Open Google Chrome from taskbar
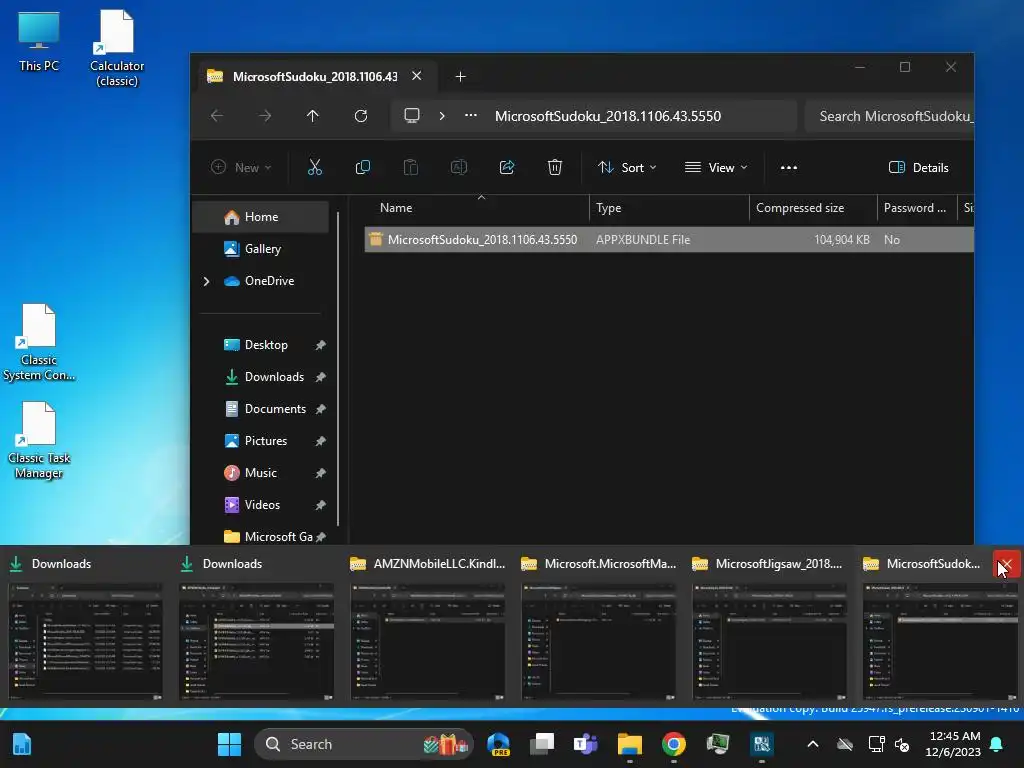 pyautogui.click(x=673, y=744)
